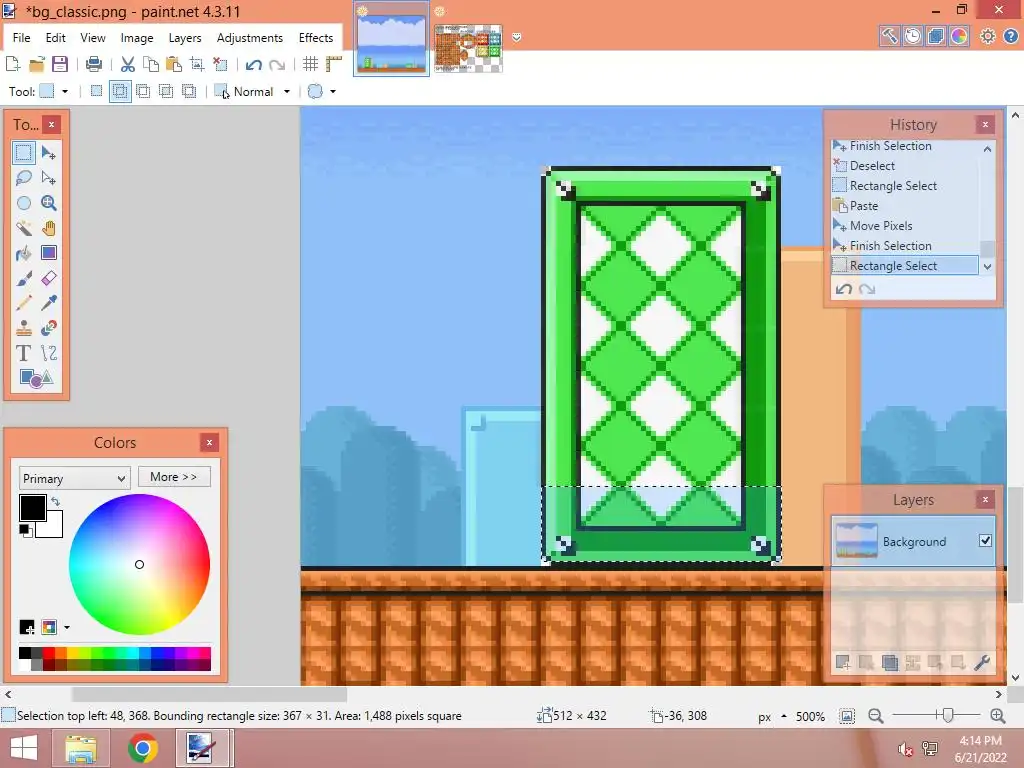
Task: Select the Paintbrush tool
Action: point(24,278)
